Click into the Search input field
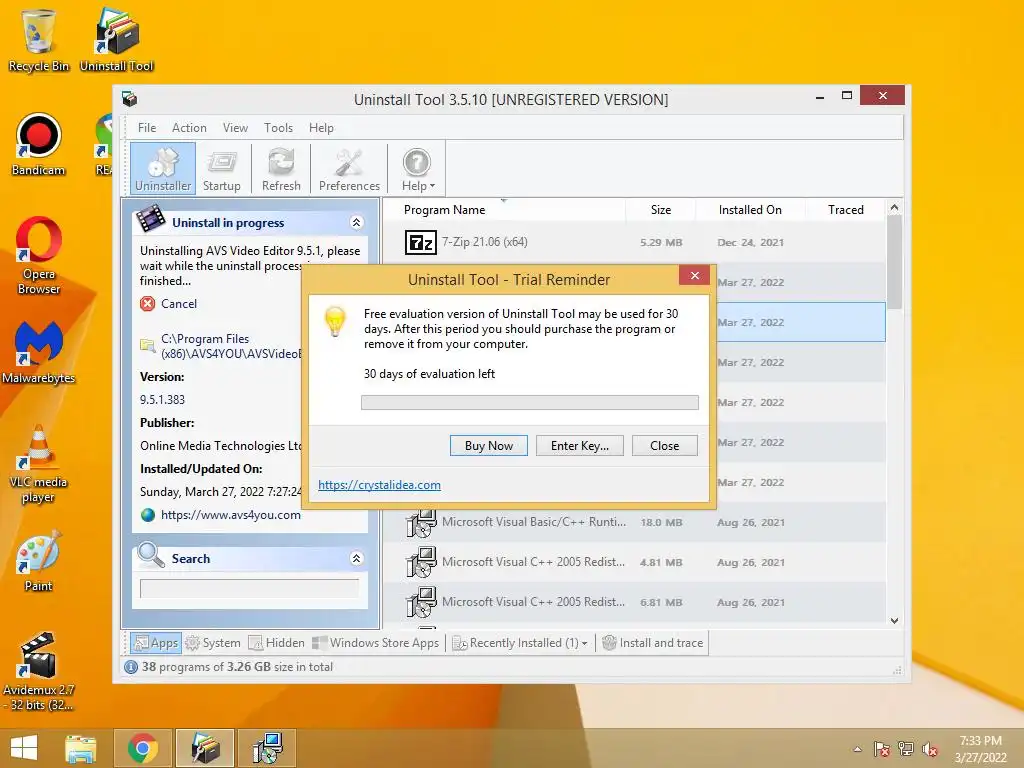The height and width of the screenshot is (768, 1024). point(249,588)
